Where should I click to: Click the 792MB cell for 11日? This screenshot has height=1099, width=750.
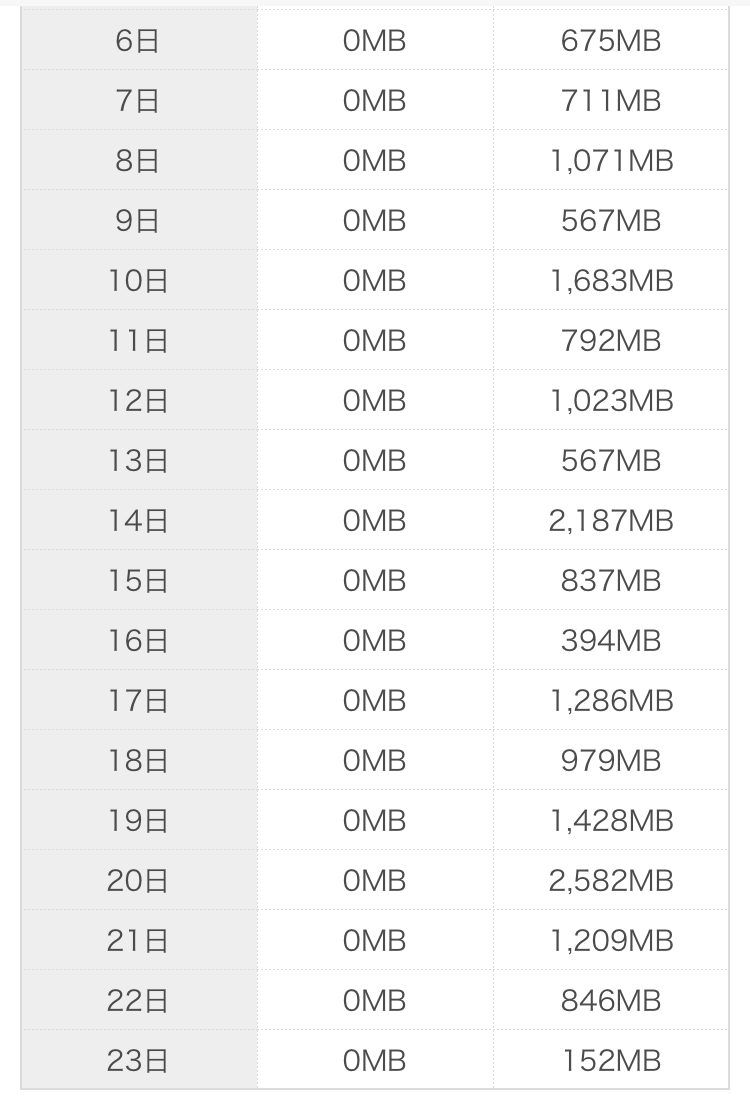click(x=611, y=341)
